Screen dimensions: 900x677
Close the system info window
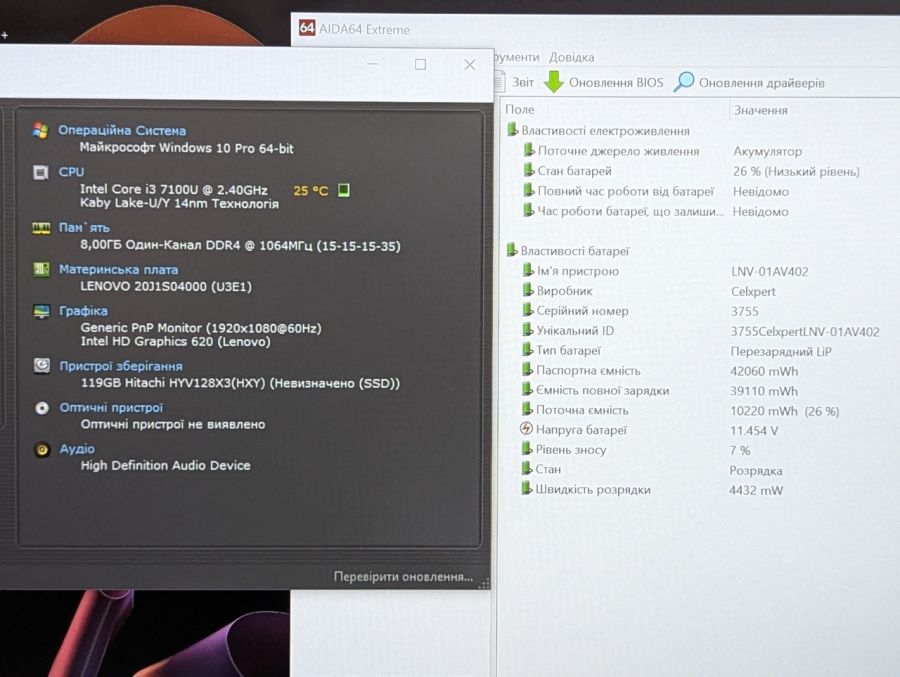coord(470,65)
